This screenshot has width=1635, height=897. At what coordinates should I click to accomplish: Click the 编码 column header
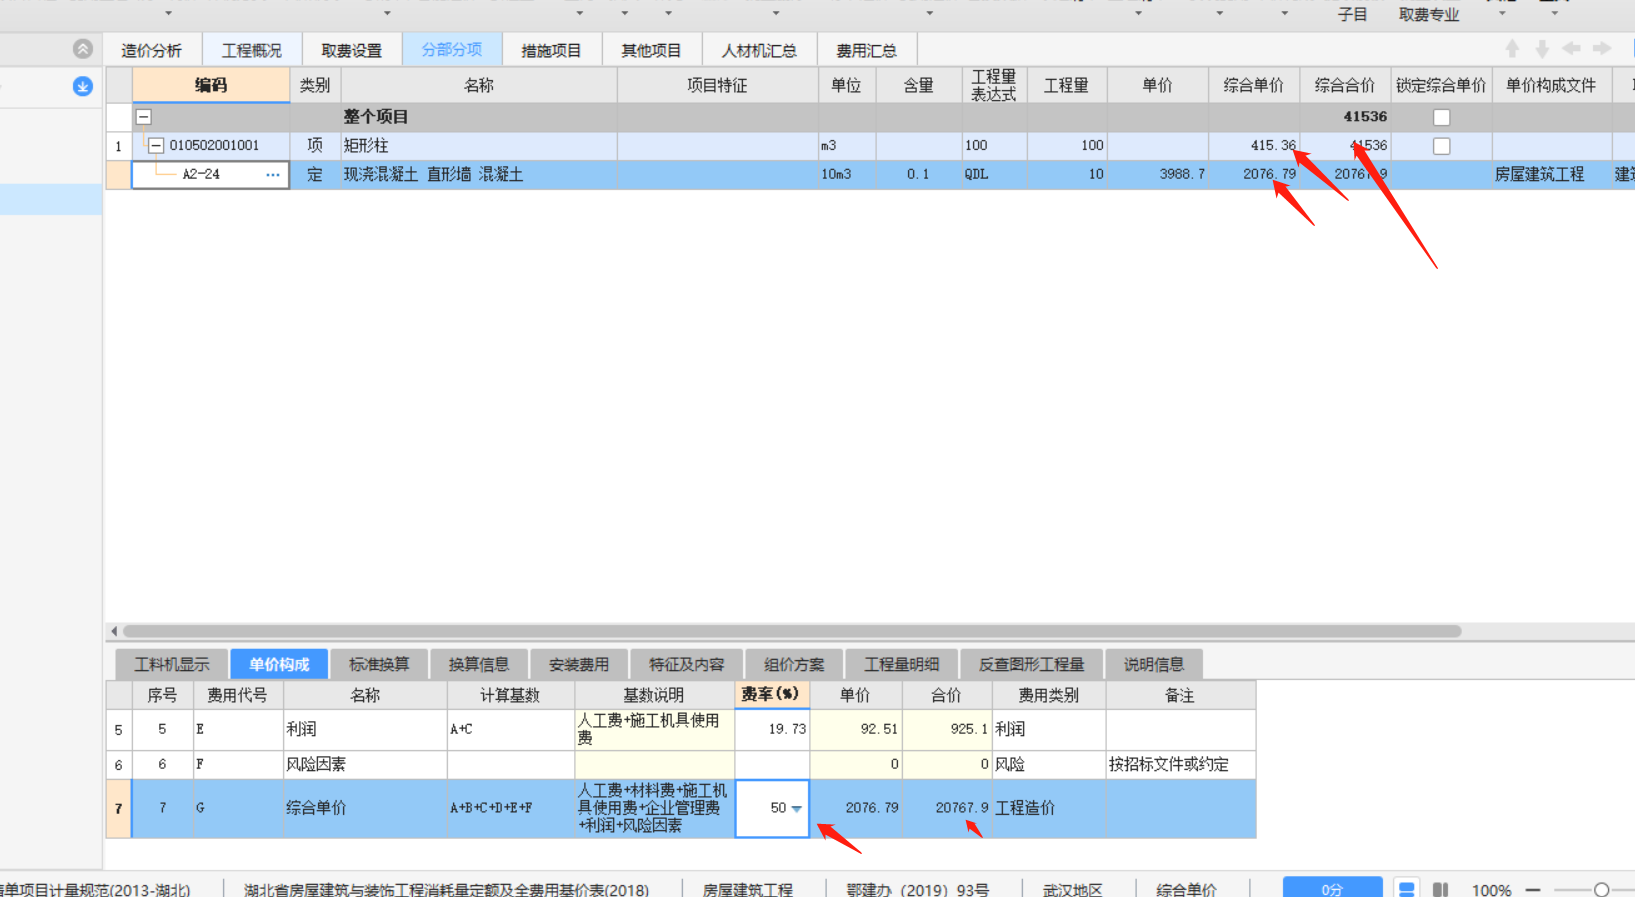click(211, 85)
